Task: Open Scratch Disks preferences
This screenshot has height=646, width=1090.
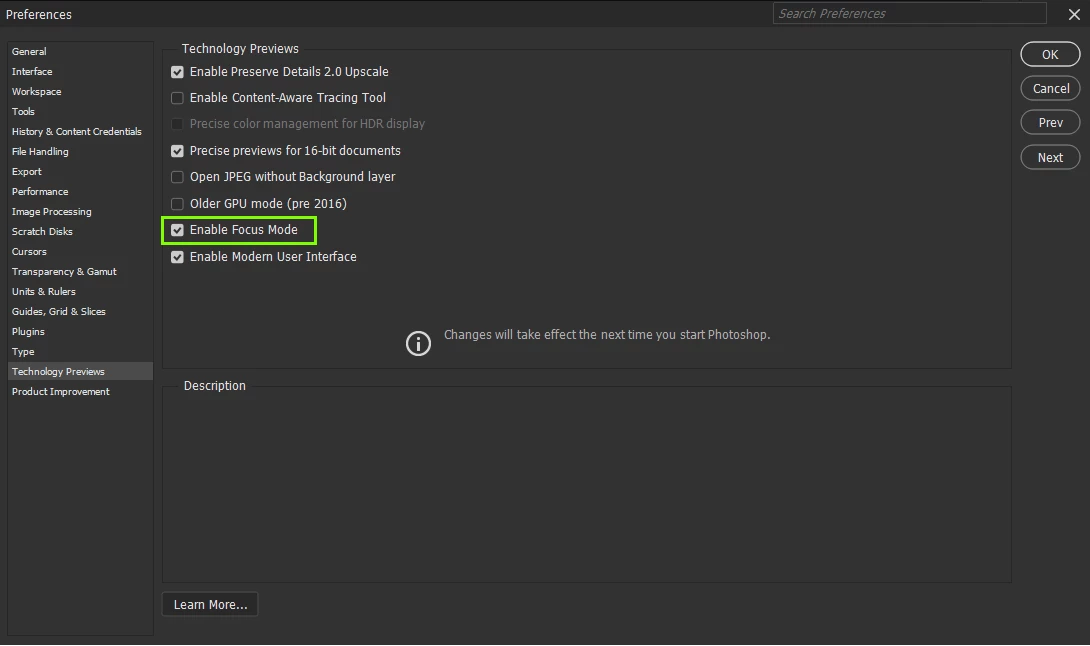Action: (x=42, y=232)
